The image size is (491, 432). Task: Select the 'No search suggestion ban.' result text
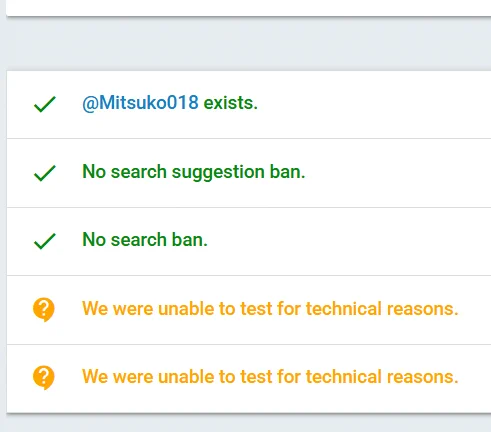pyautogui.click(x=194, y=172)
